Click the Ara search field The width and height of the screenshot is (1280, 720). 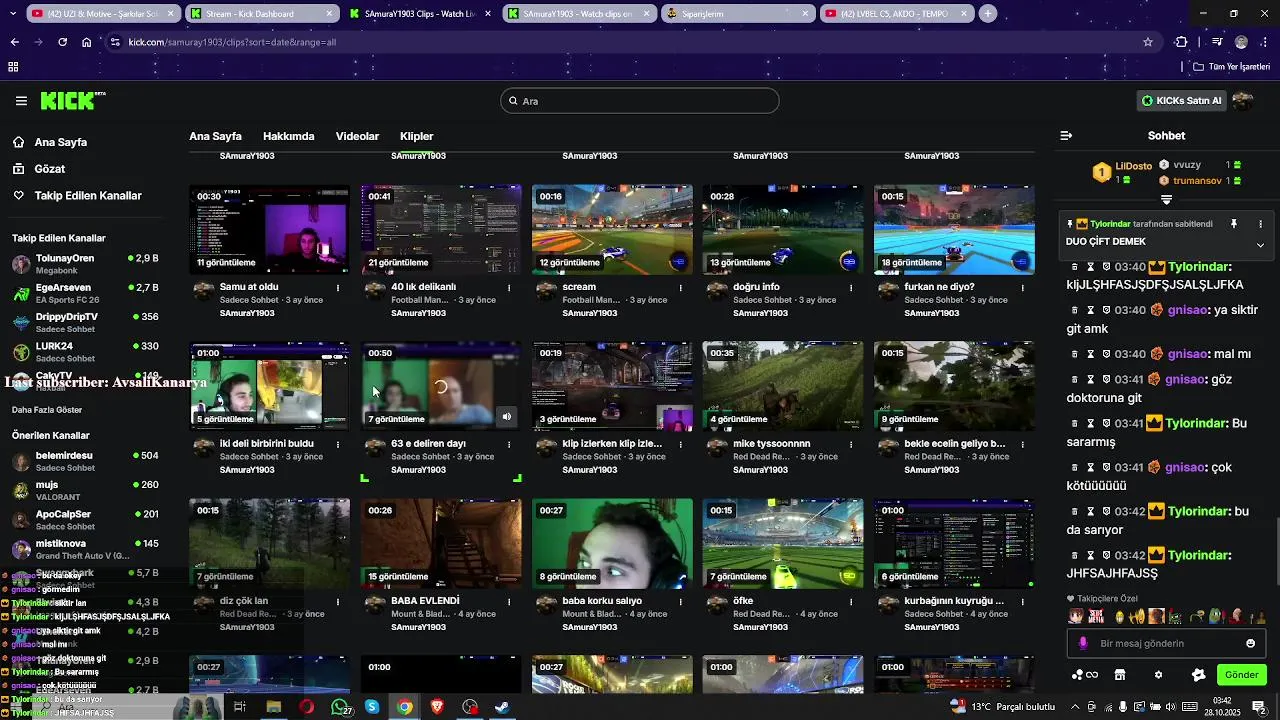click(x=640, y=101)
